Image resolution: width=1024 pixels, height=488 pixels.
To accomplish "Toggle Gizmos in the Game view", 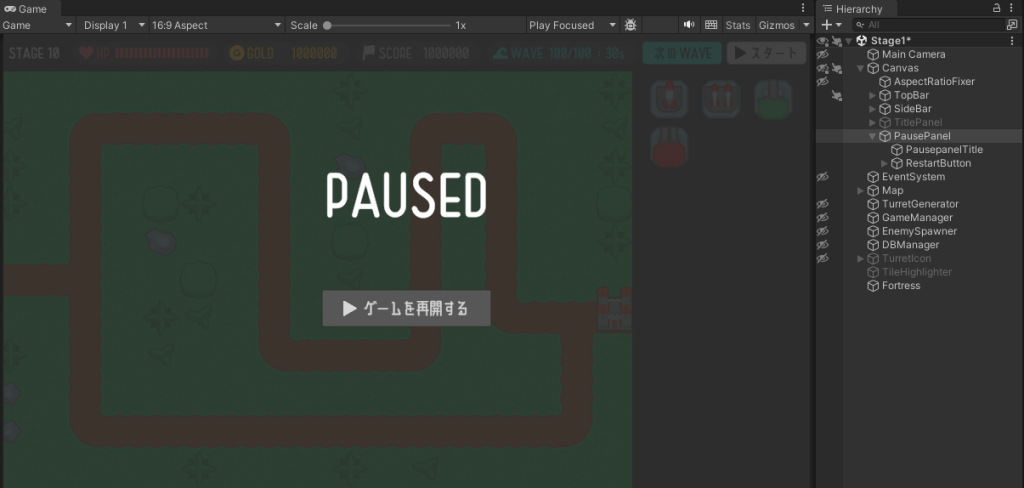I will (x=776, y=25).
